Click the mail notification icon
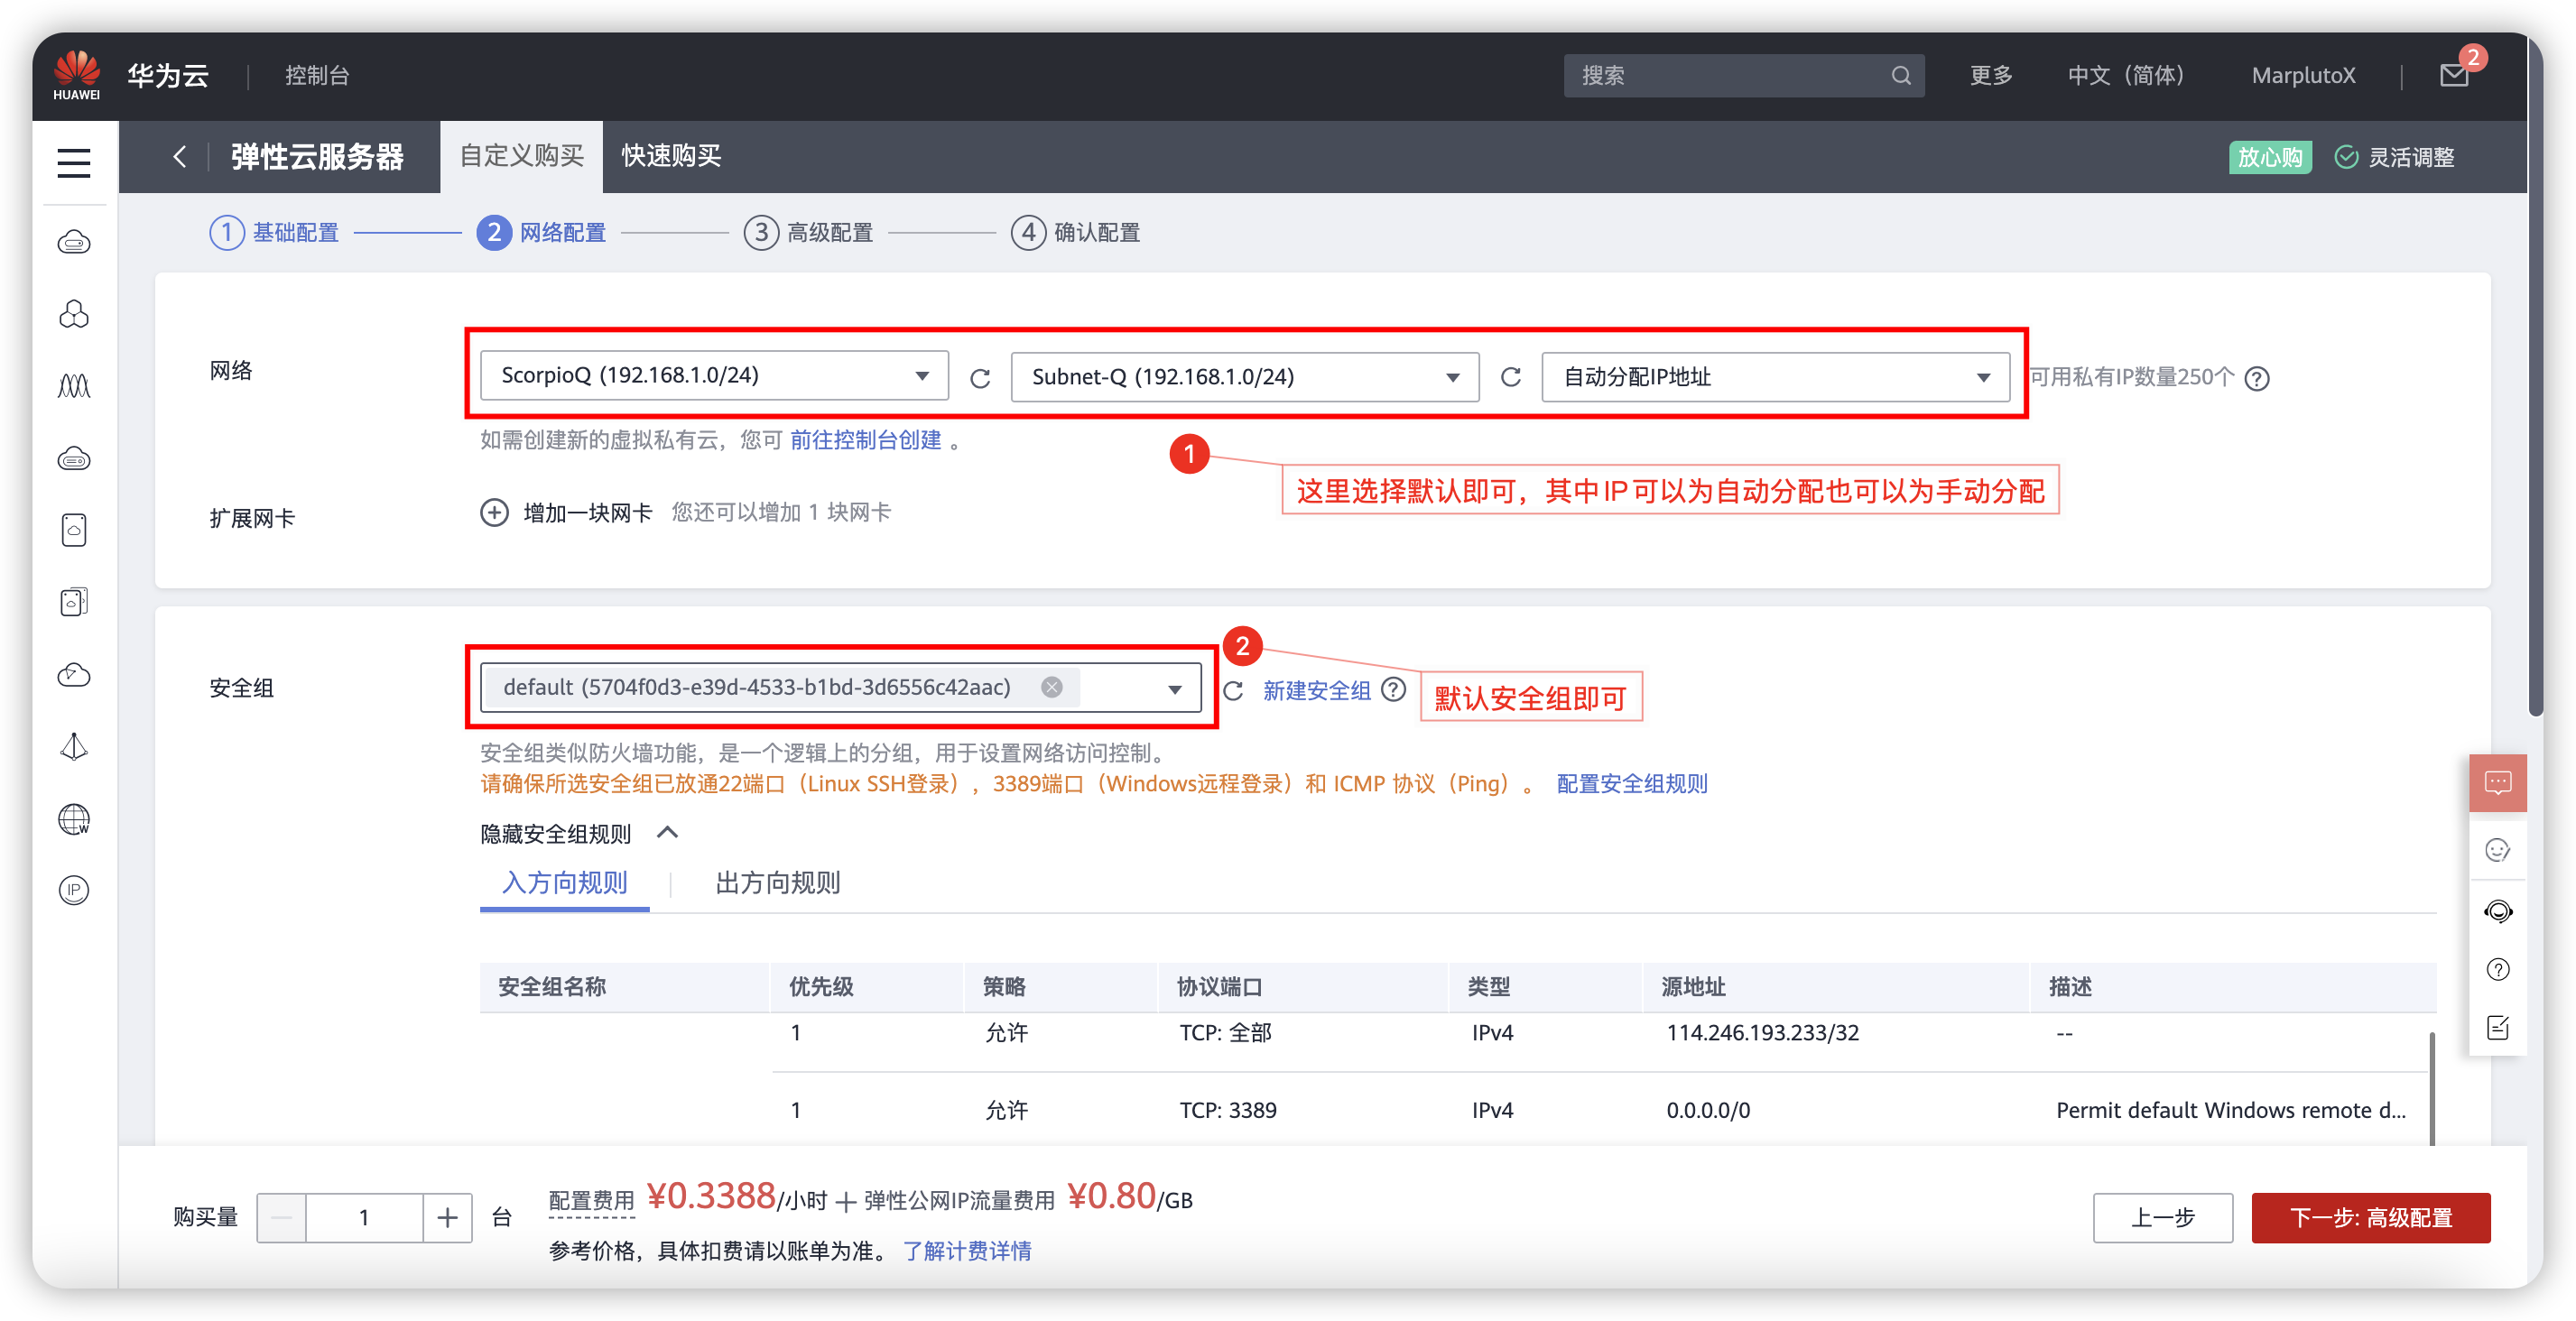Viewport: 2576px width, 1321px height. coord(2454,75)
